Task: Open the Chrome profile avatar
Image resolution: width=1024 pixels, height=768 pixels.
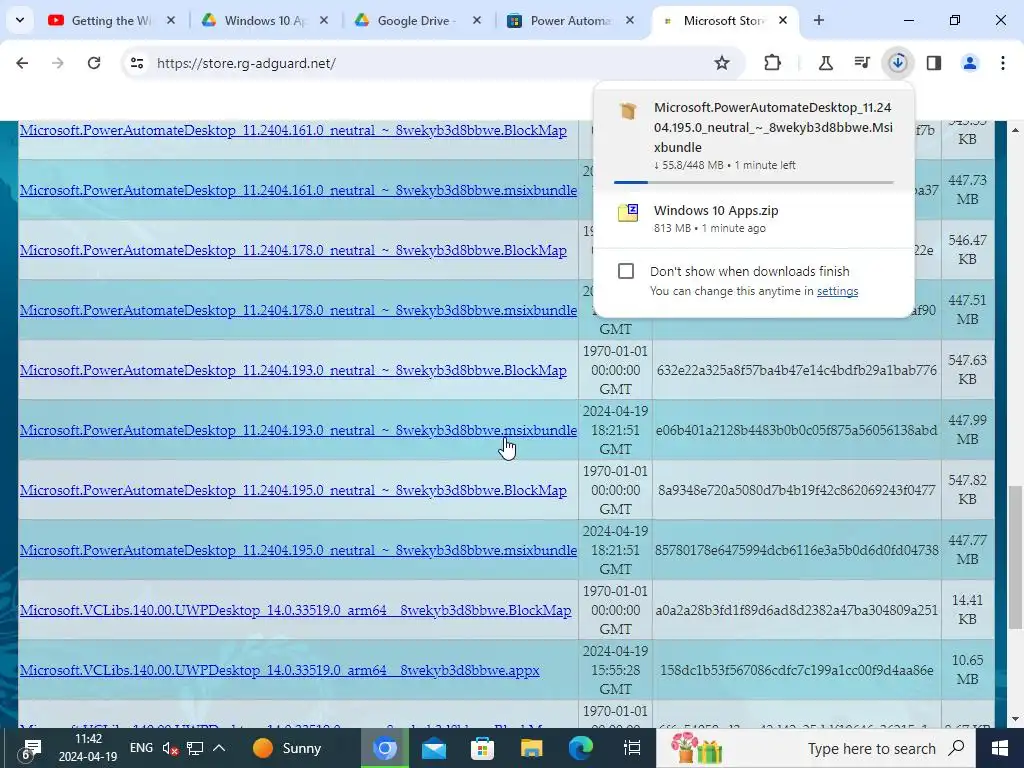Action: click(x=970, y=63)
